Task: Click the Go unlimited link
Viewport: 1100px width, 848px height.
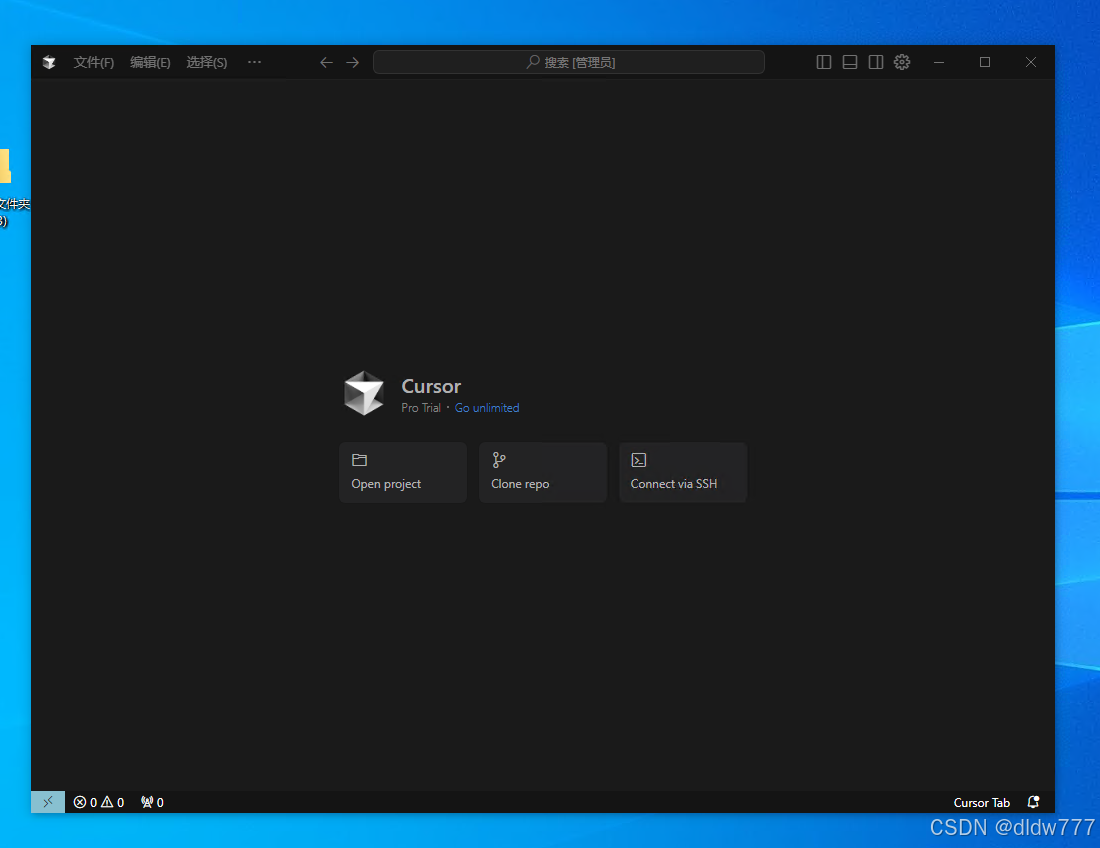Action: click(487, 408)
